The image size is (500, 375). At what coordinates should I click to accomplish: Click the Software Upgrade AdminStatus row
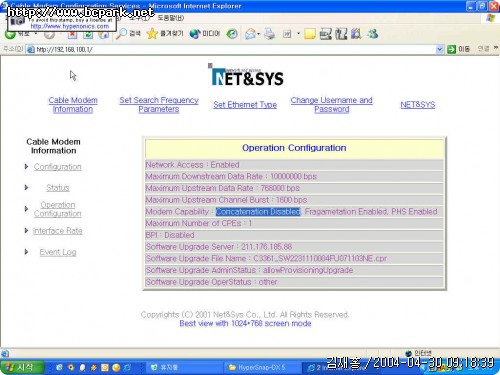[294, 270]
